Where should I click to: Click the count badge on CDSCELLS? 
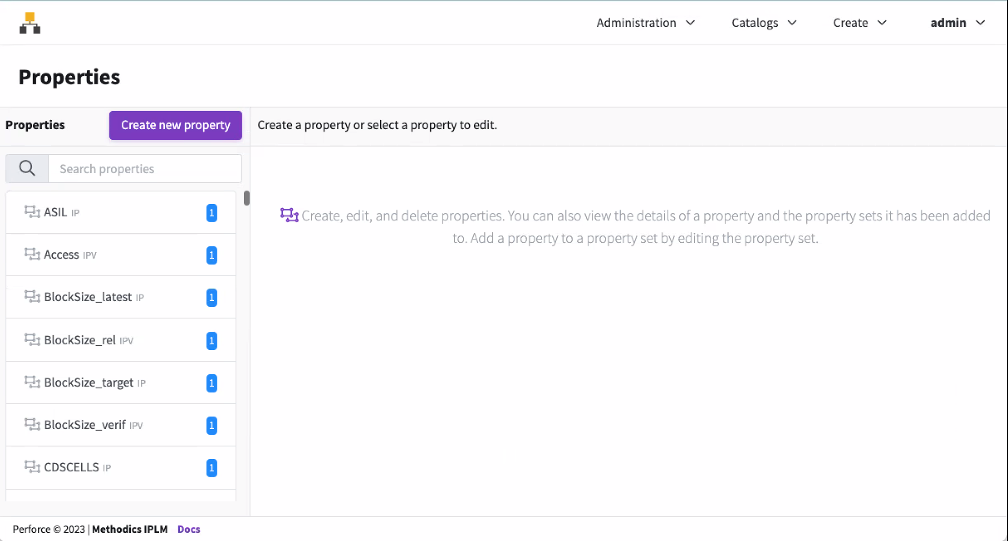(x=211, y=468)
